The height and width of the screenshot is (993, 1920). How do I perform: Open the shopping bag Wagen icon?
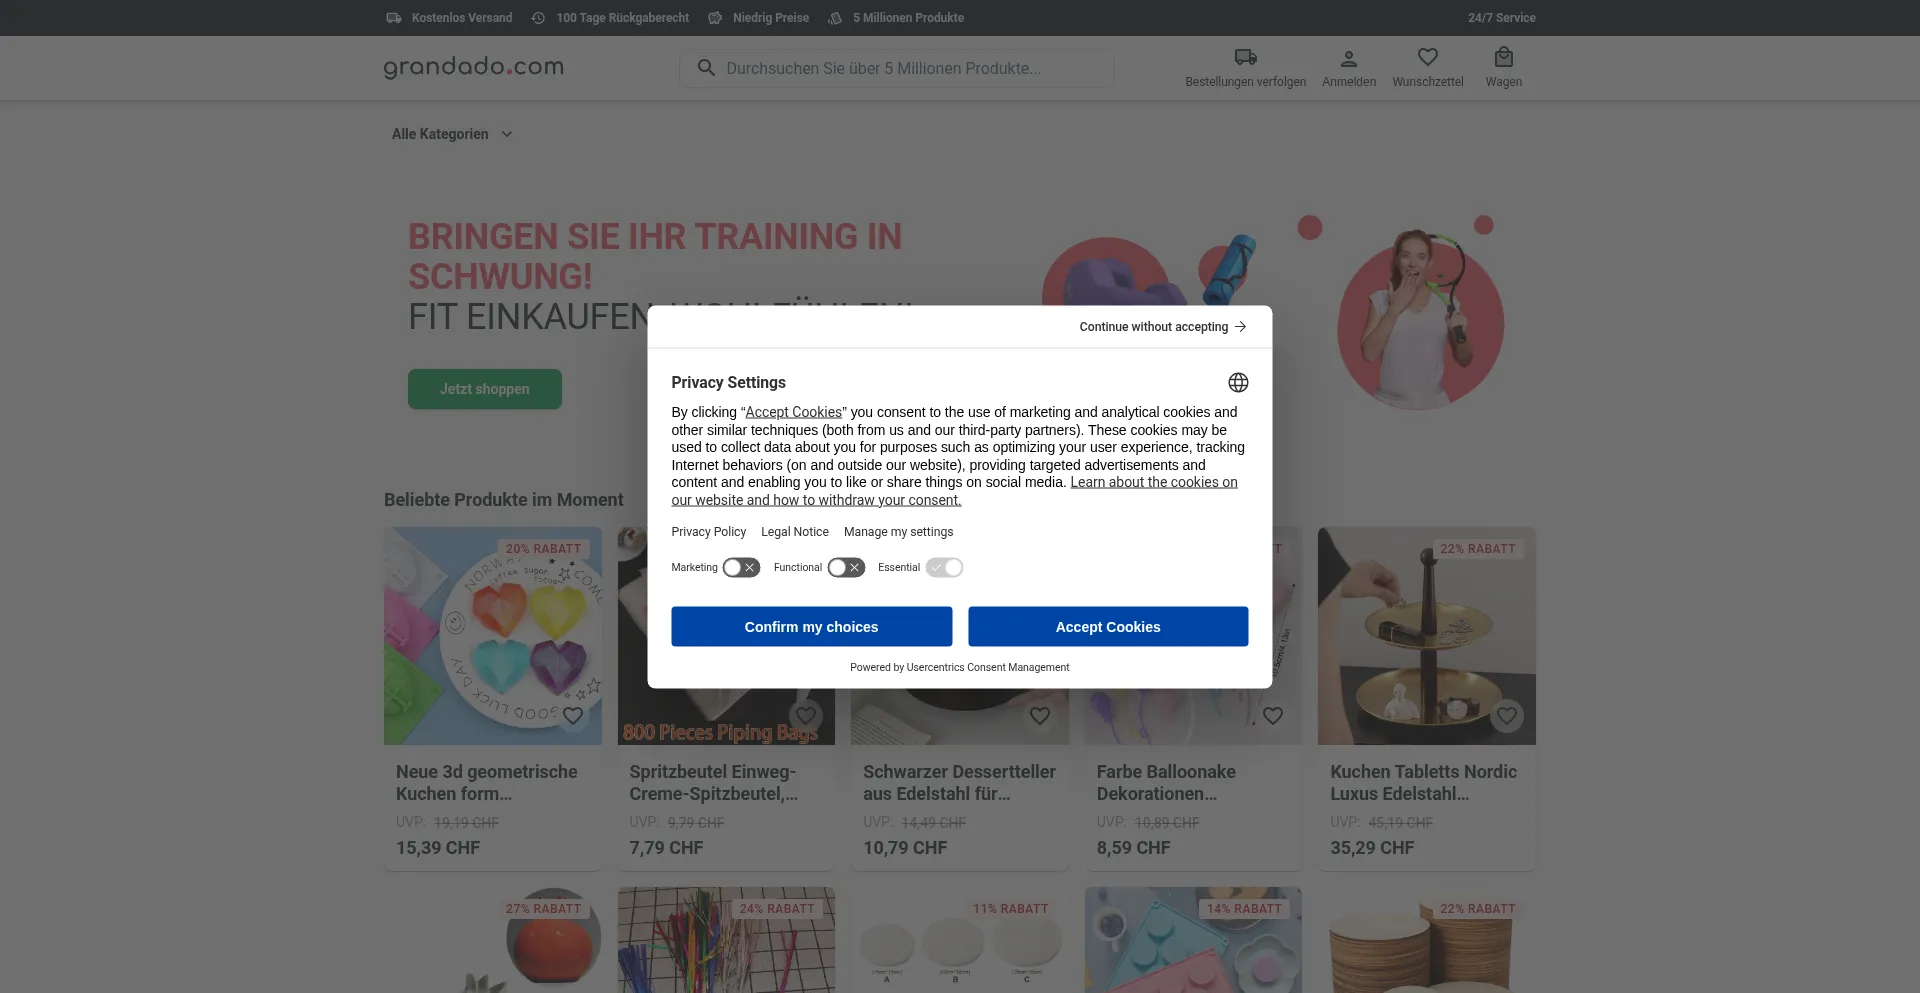(1503, 58)
